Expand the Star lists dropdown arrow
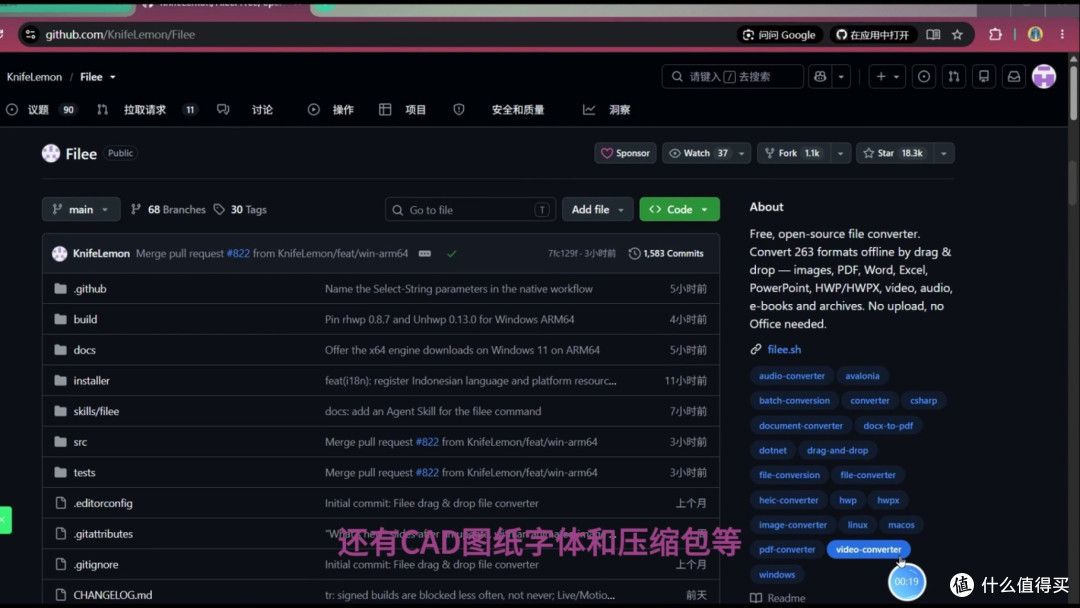 click(x=944, y=153)
